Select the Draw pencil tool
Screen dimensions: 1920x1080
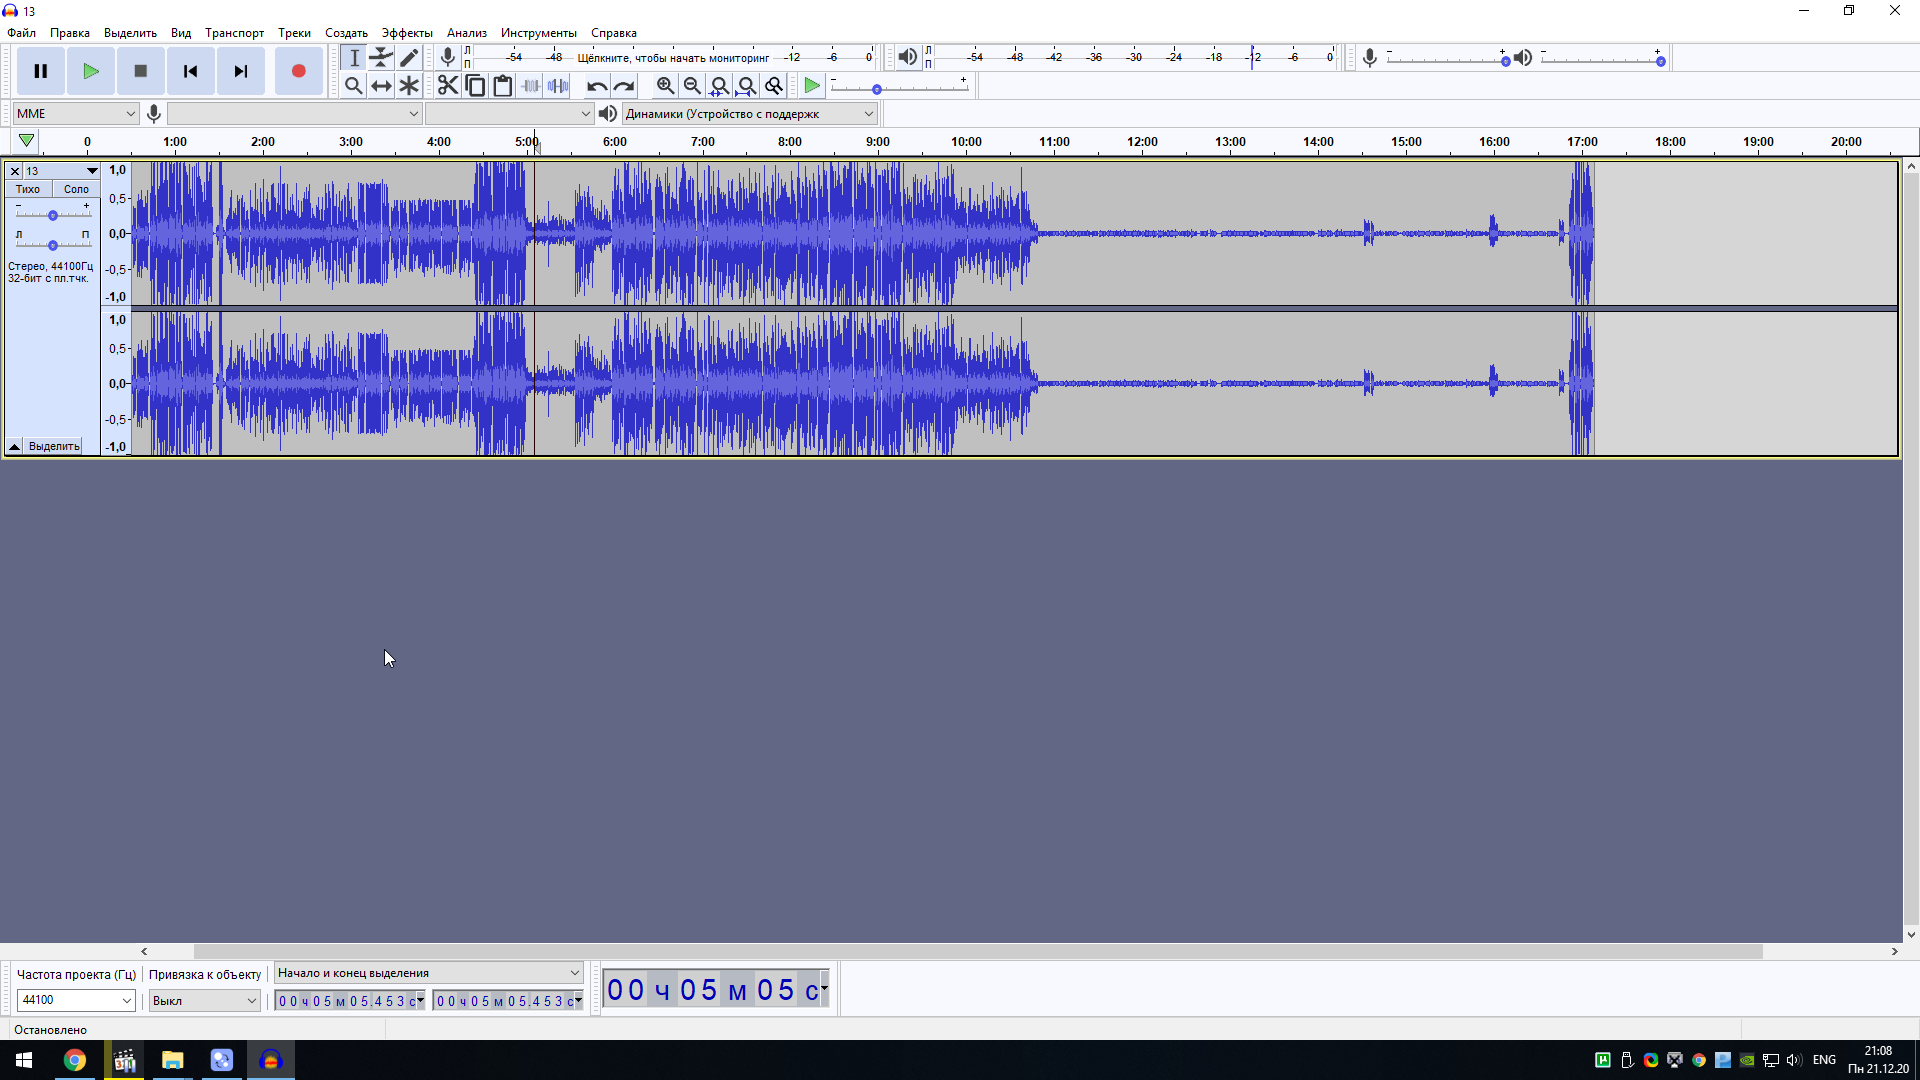pos(409,58)
